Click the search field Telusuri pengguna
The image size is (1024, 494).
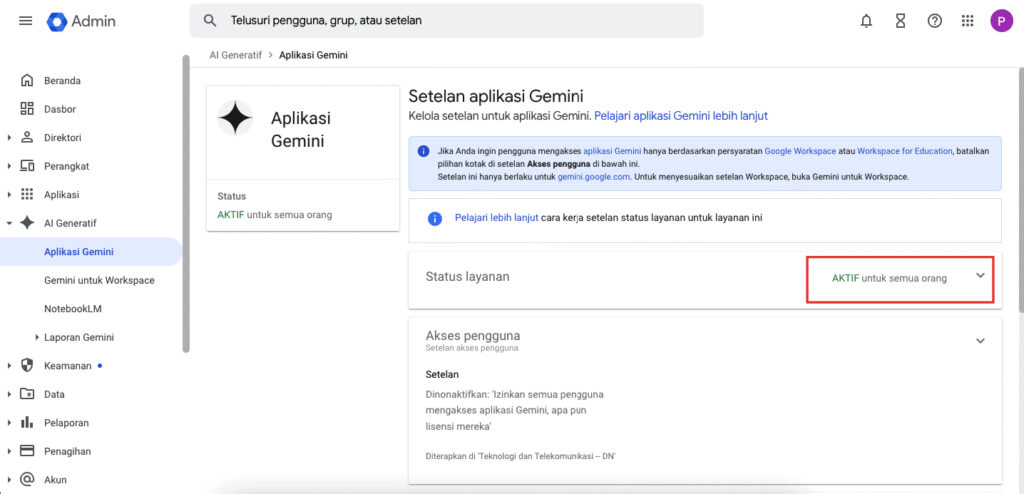pos(447,20)
